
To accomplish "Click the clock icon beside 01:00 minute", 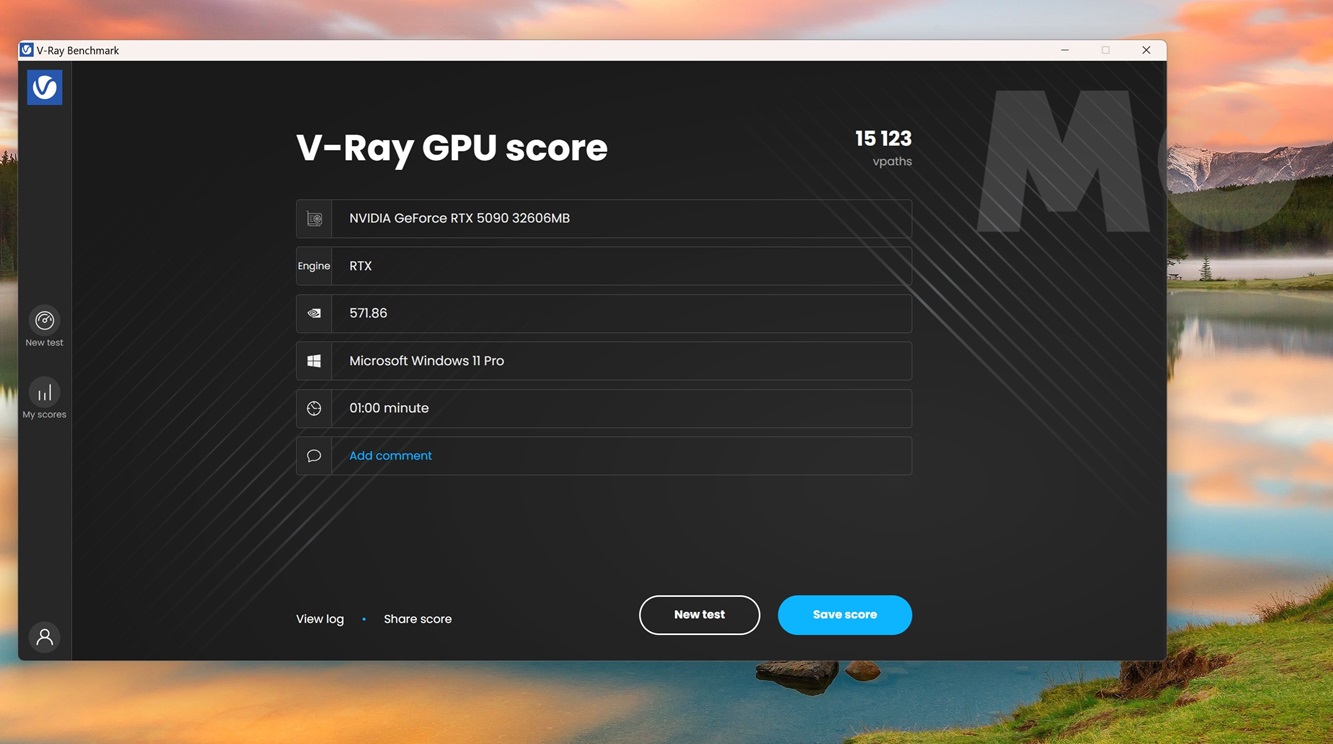I will 314,409.
